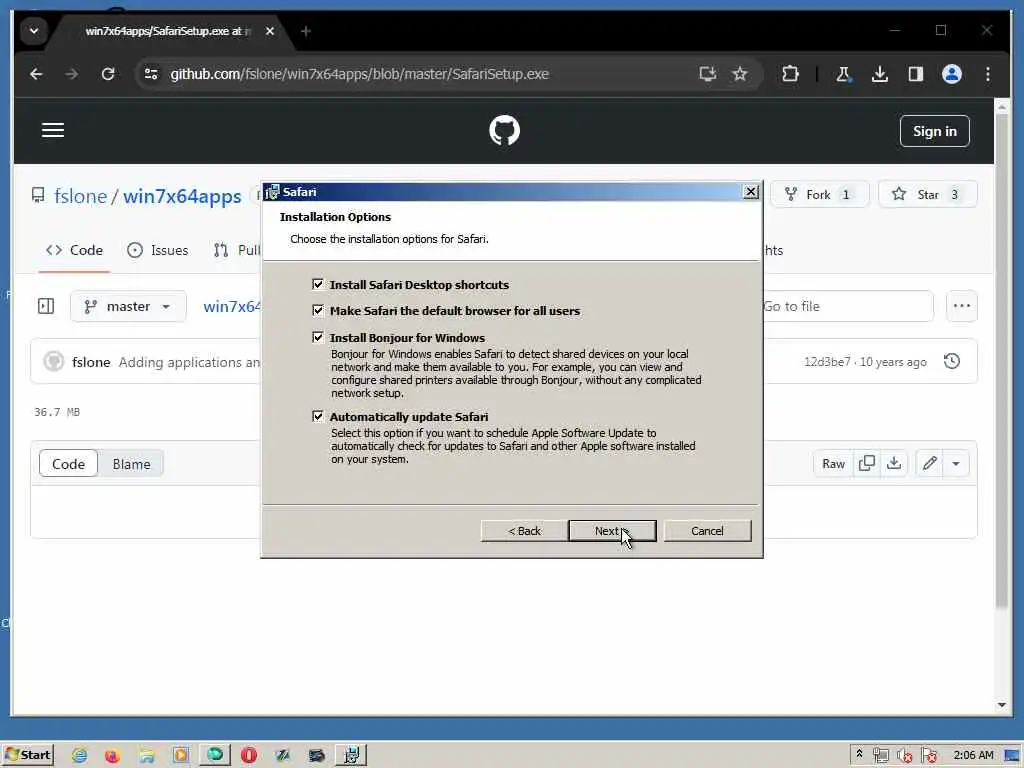Image resolution: width=1024 pixels, height=768 pixels.
Task: Close the Safari installer dialog
Action: click(x=751, y=192)
